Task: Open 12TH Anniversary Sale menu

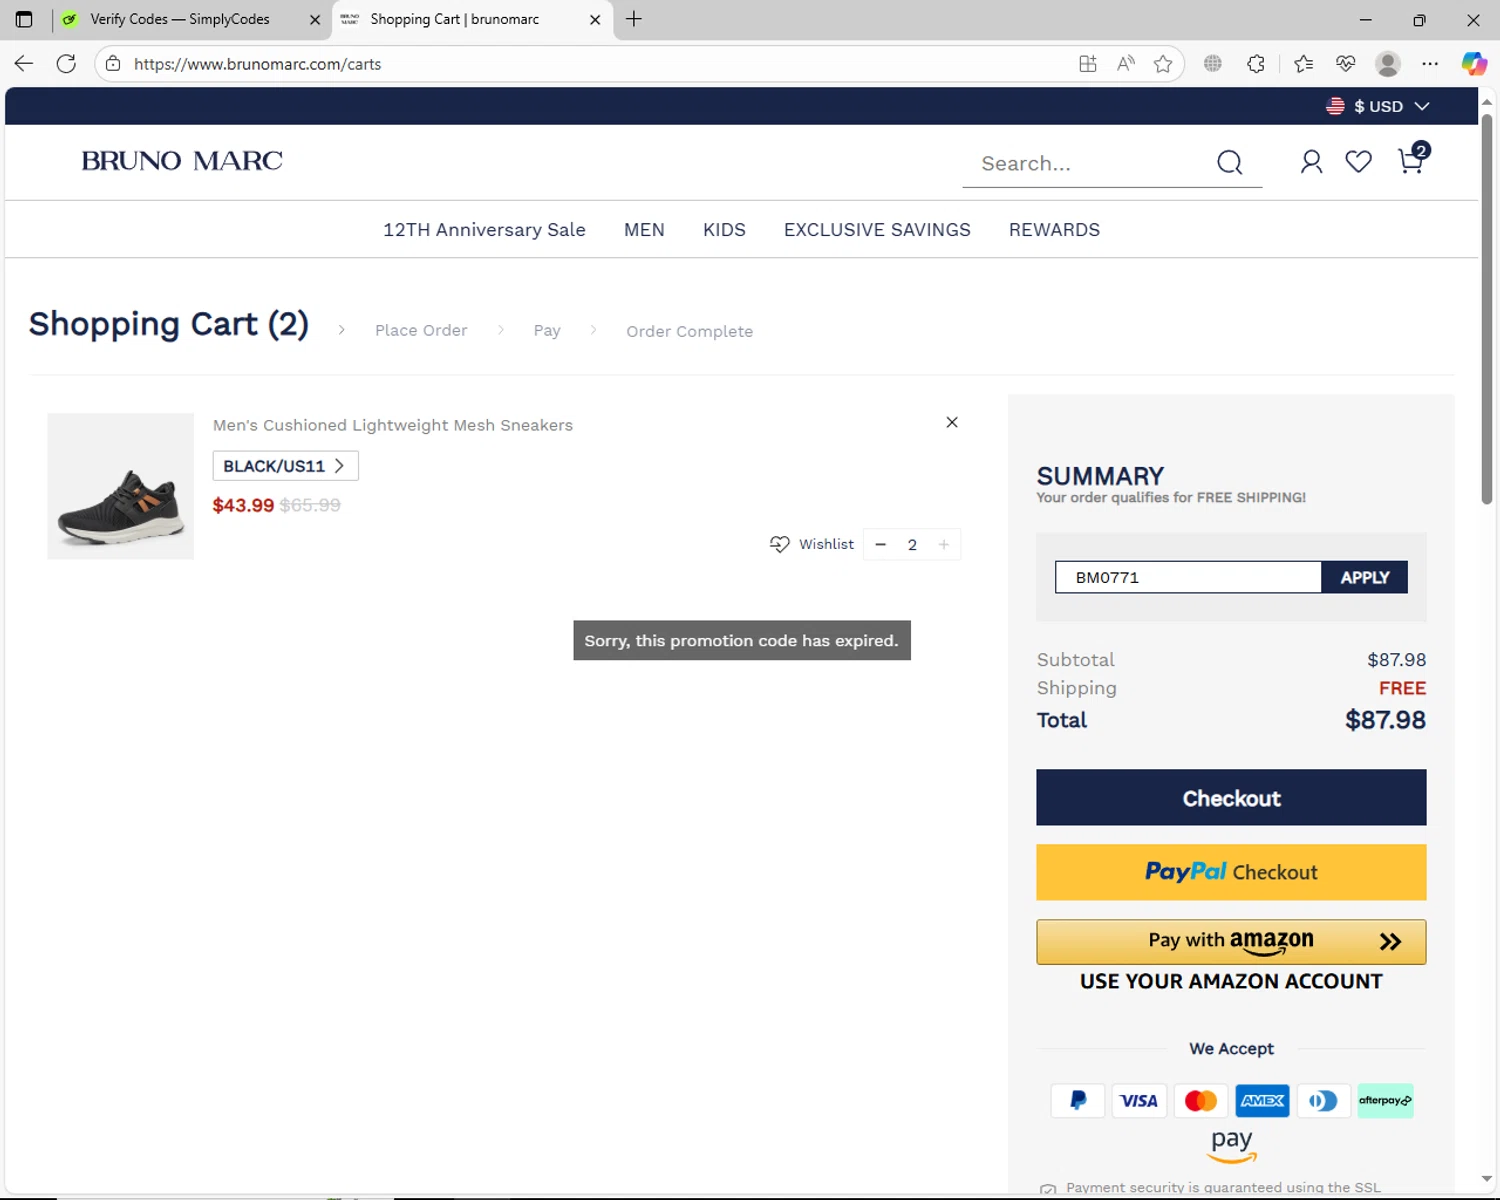Action: point(484,230)
